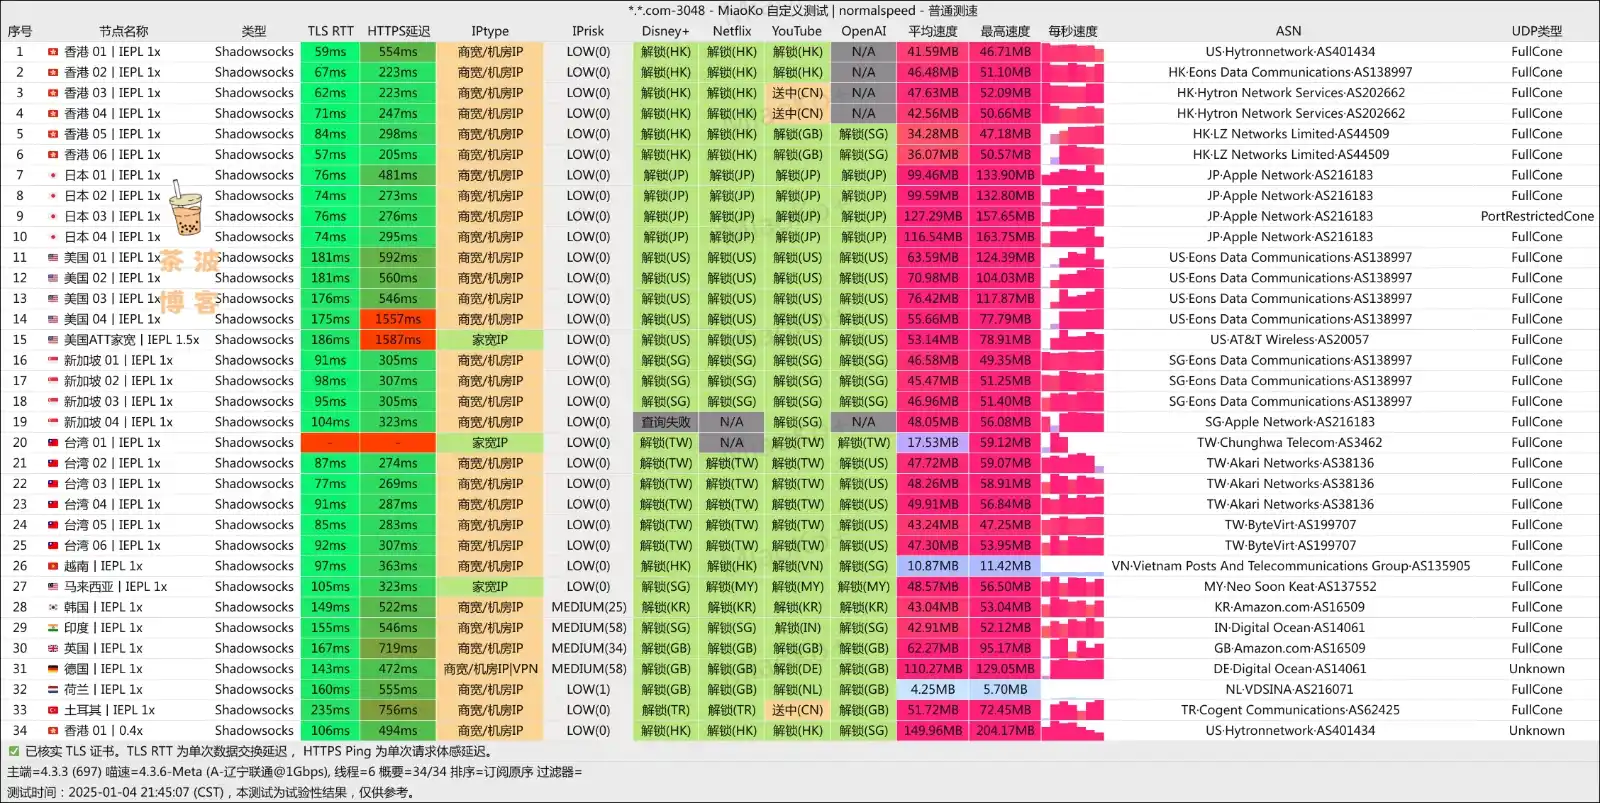The width and height of the screenshot is (1600, 803).
Task: Click the 节点名称 column header
Action: (124, 31)
